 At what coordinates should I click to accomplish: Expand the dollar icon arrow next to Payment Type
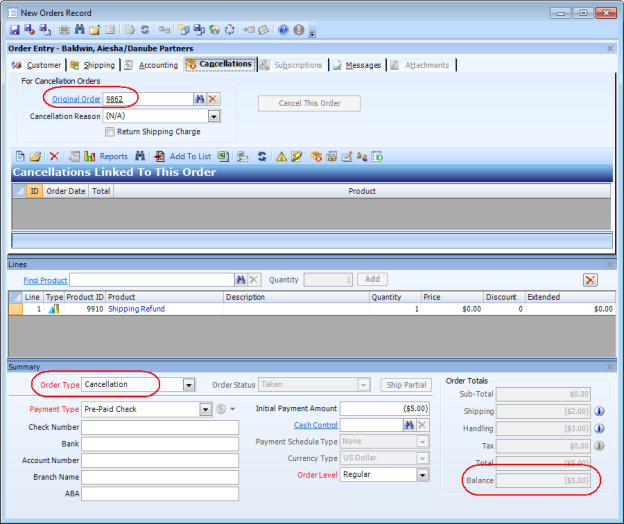(233, 409)
